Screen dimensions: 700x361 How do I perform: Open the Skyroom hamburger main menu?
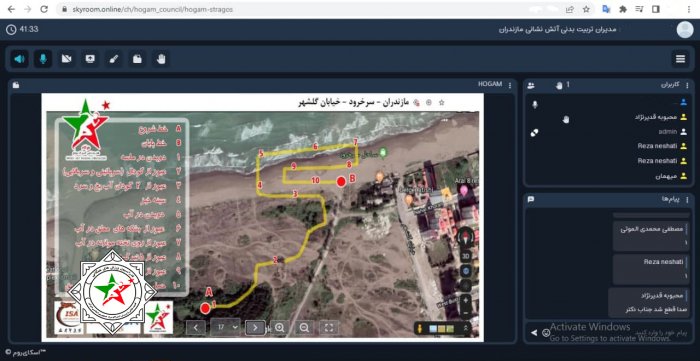680,59
